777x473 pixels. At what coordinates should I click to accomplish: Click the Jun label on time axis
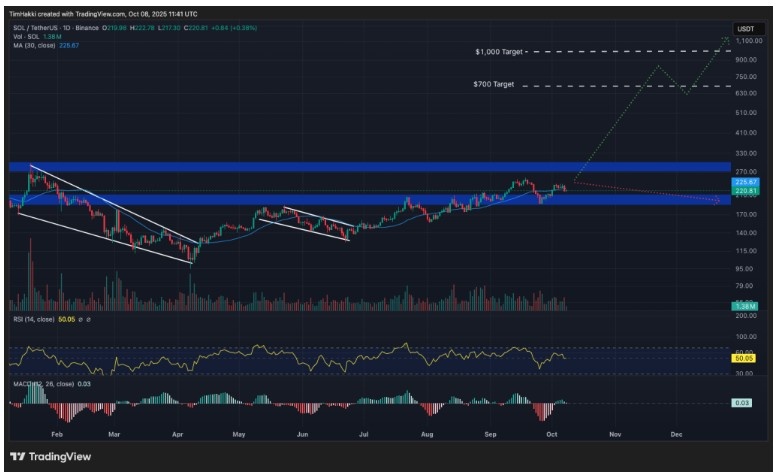[x=302, y=434]
